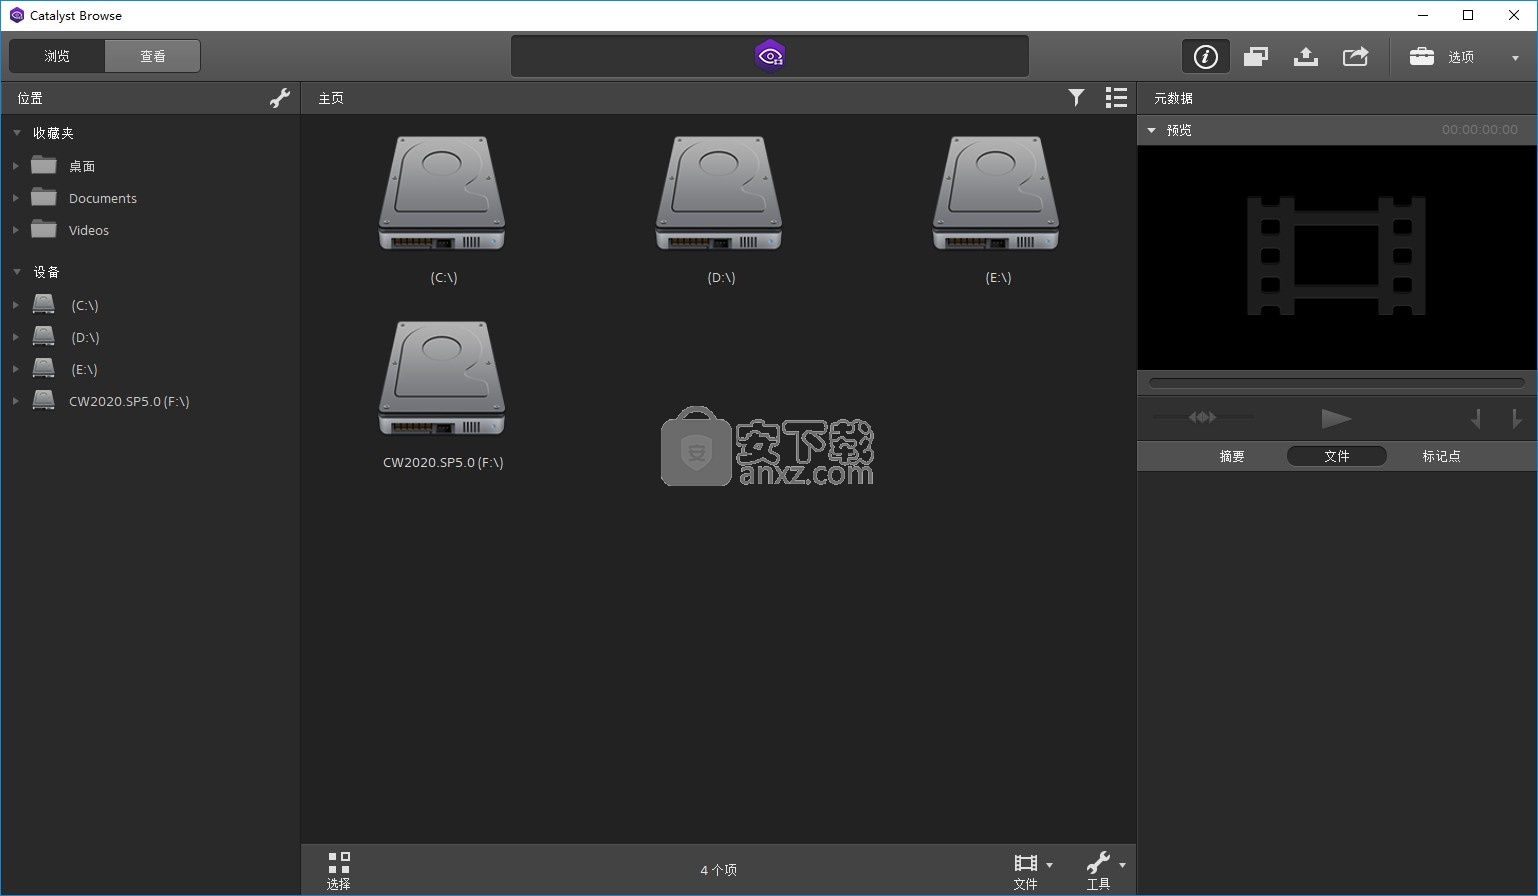The width and height of the screenshot is (1538, 896).
Task: Click the mark out point button
Action: point(1516,418)
